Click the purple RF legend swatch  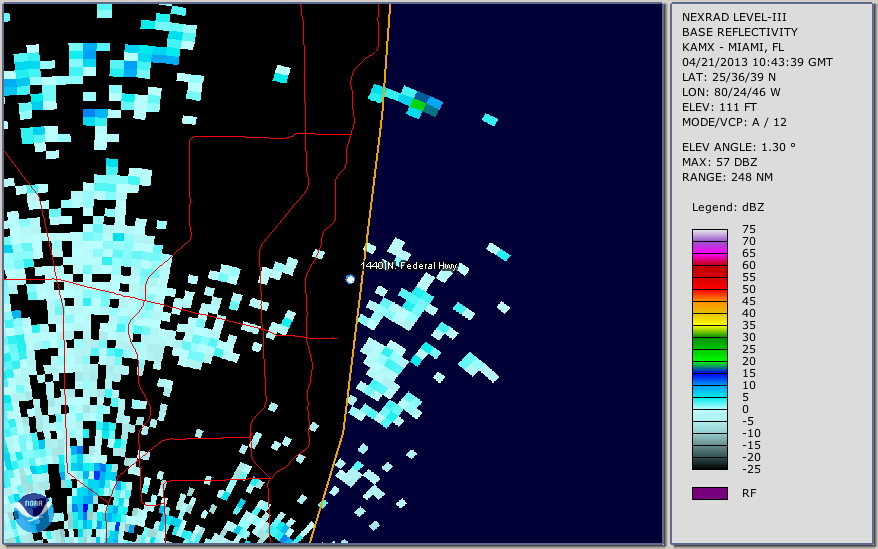(x=709, y=493)
